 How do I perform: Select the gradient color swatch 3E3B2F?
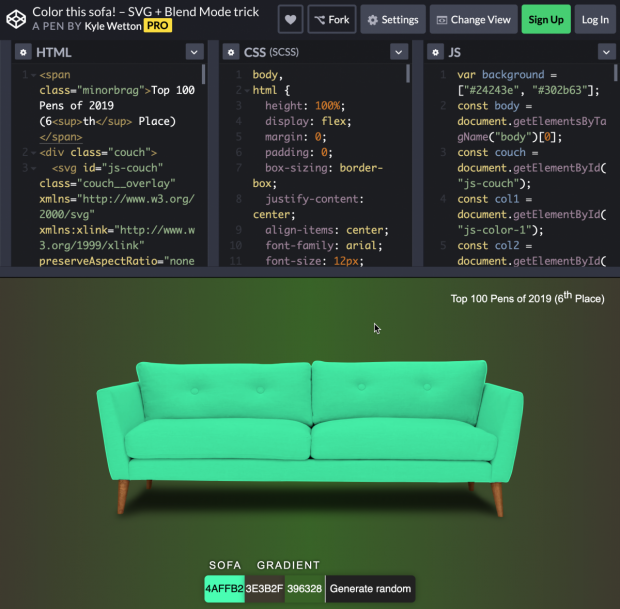(x=265, y=589)
